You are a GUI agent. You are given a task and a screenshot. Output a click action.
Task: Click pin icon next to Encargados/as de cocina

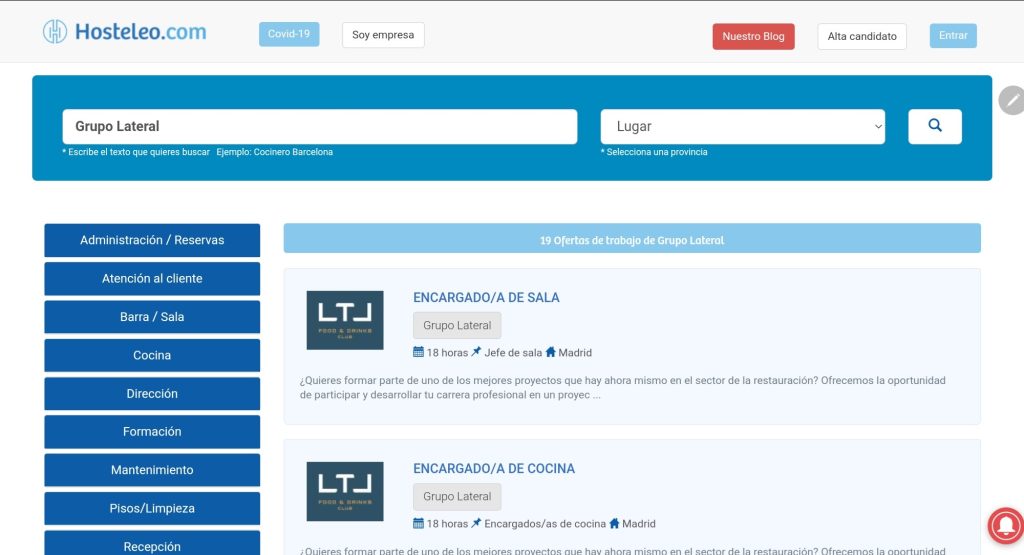click(x=476, y=523)
